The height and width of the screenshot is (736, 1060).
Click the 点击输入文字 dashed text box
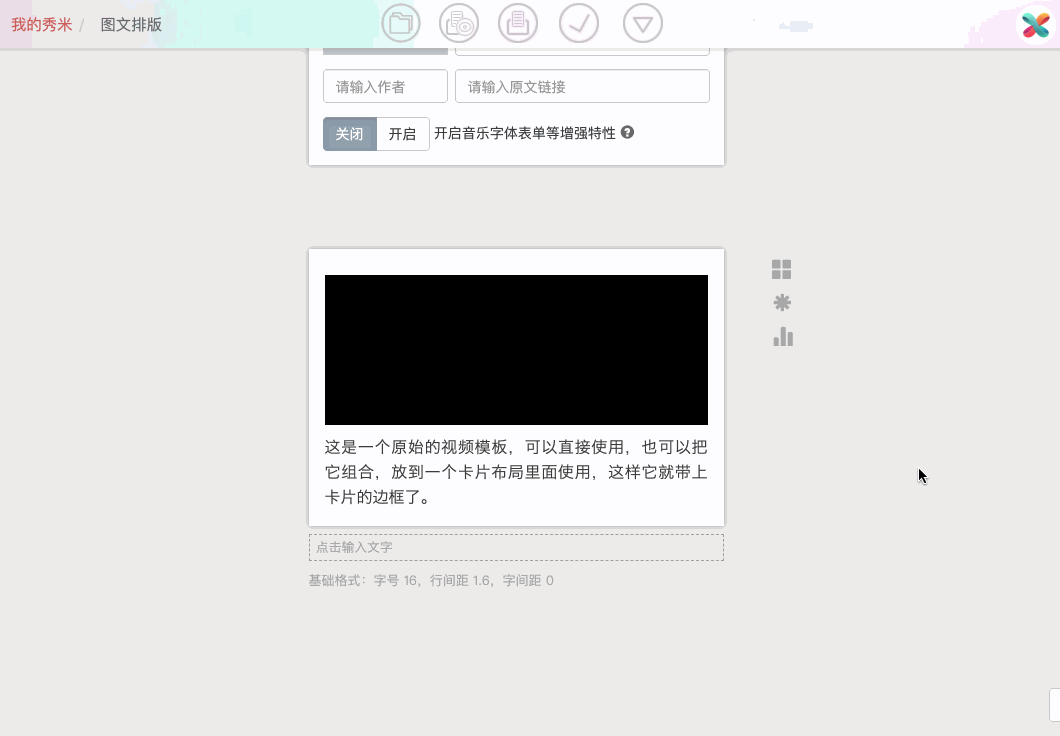pos(516,547)
